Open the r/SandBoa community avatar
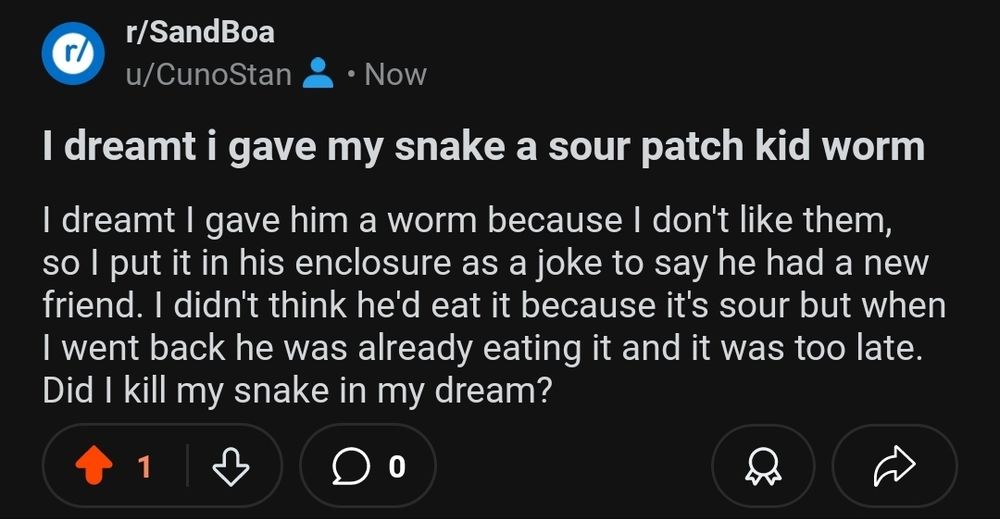Viewport: 1000px width, 519px height. 73,54
